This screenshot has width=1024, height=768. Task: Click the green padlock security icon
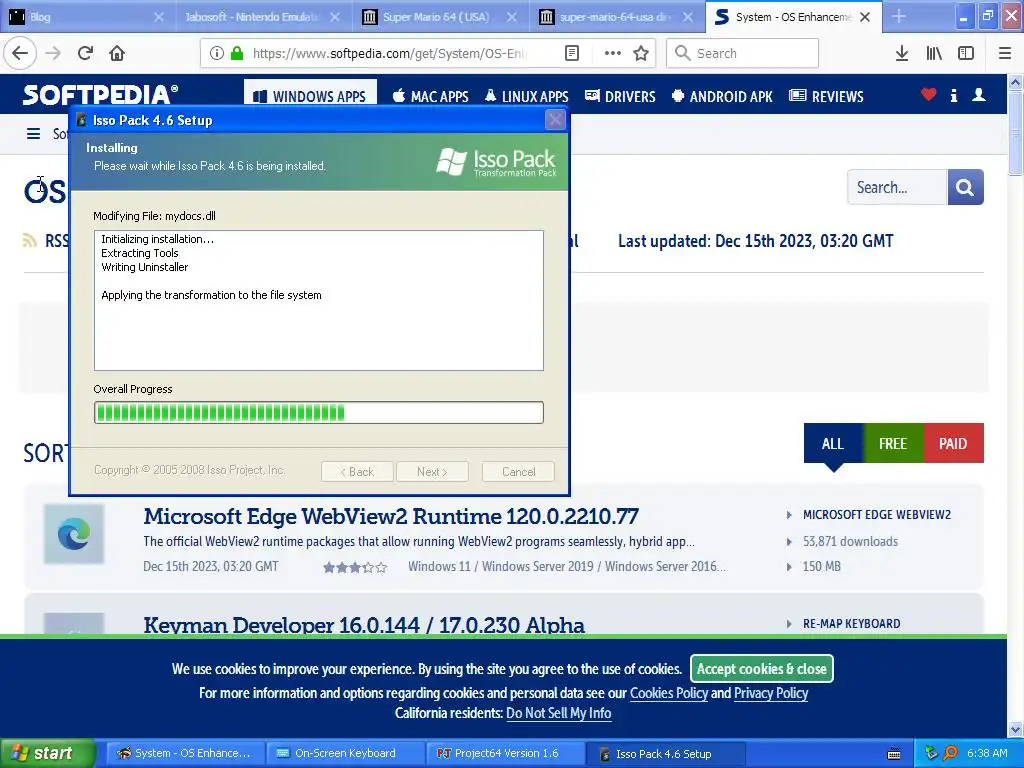237,53
